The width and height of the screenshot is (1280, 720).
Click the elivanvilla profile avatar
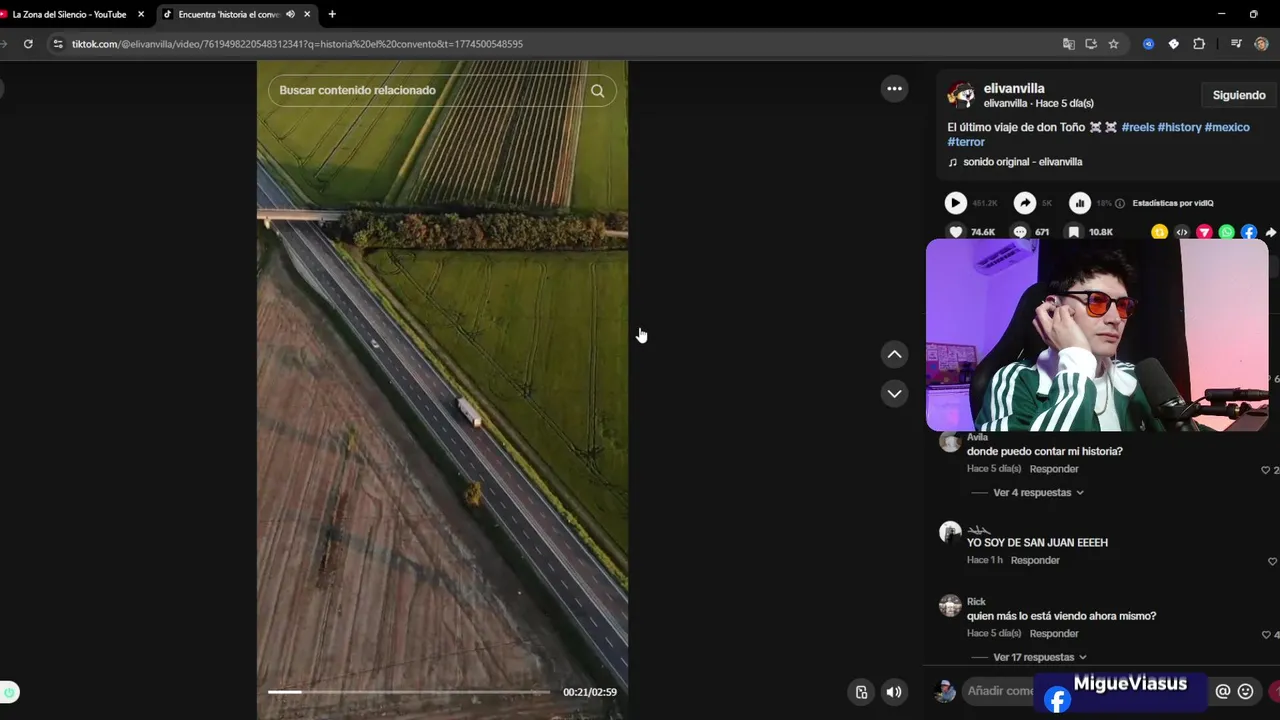[961, 95]
